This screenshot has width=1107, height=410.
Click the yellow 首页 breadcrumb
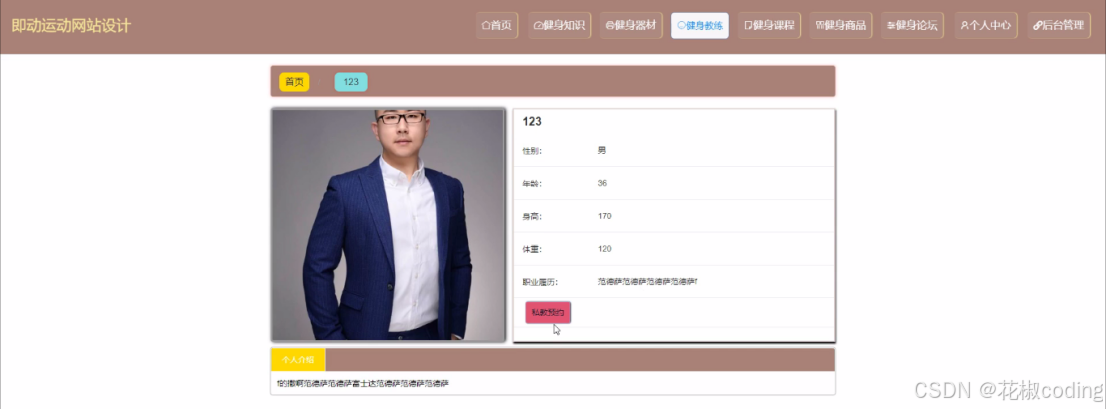294,82
